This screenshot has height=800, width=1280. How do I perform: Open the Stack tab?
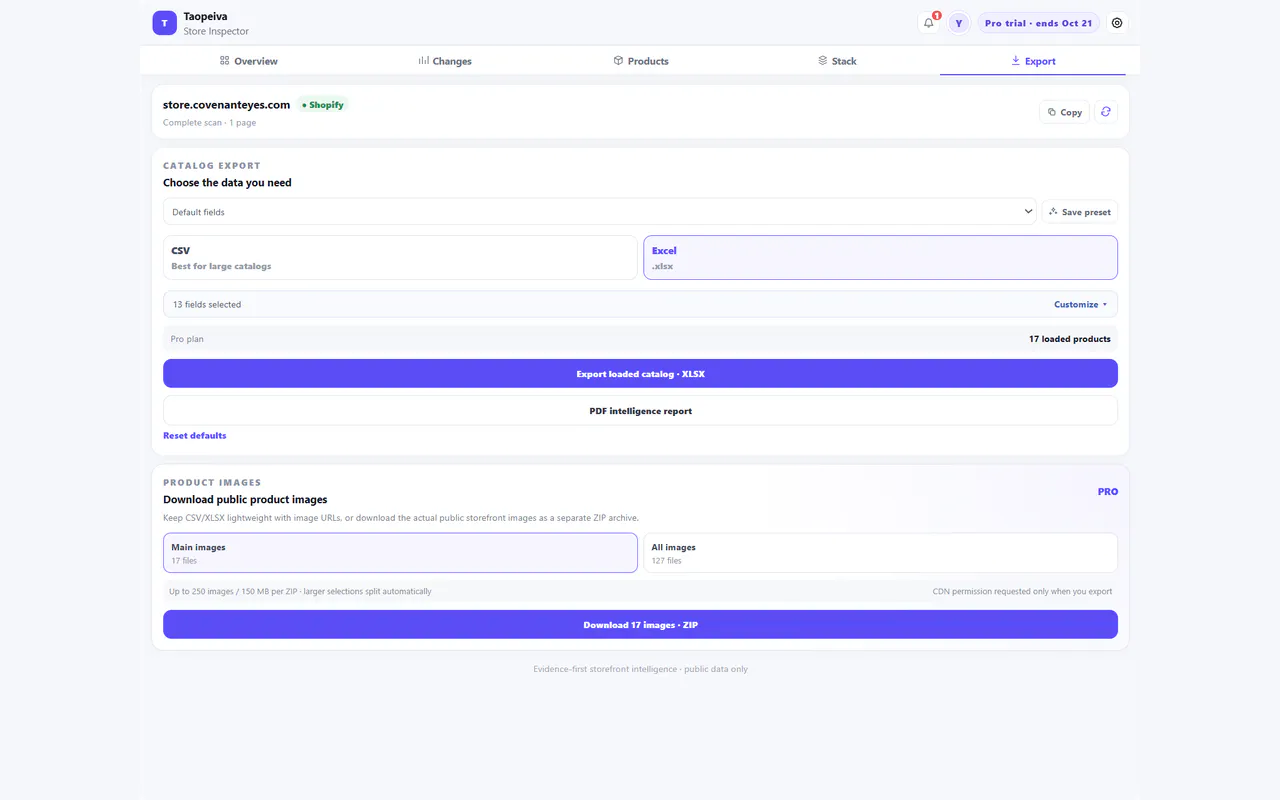tap(837, 61)
